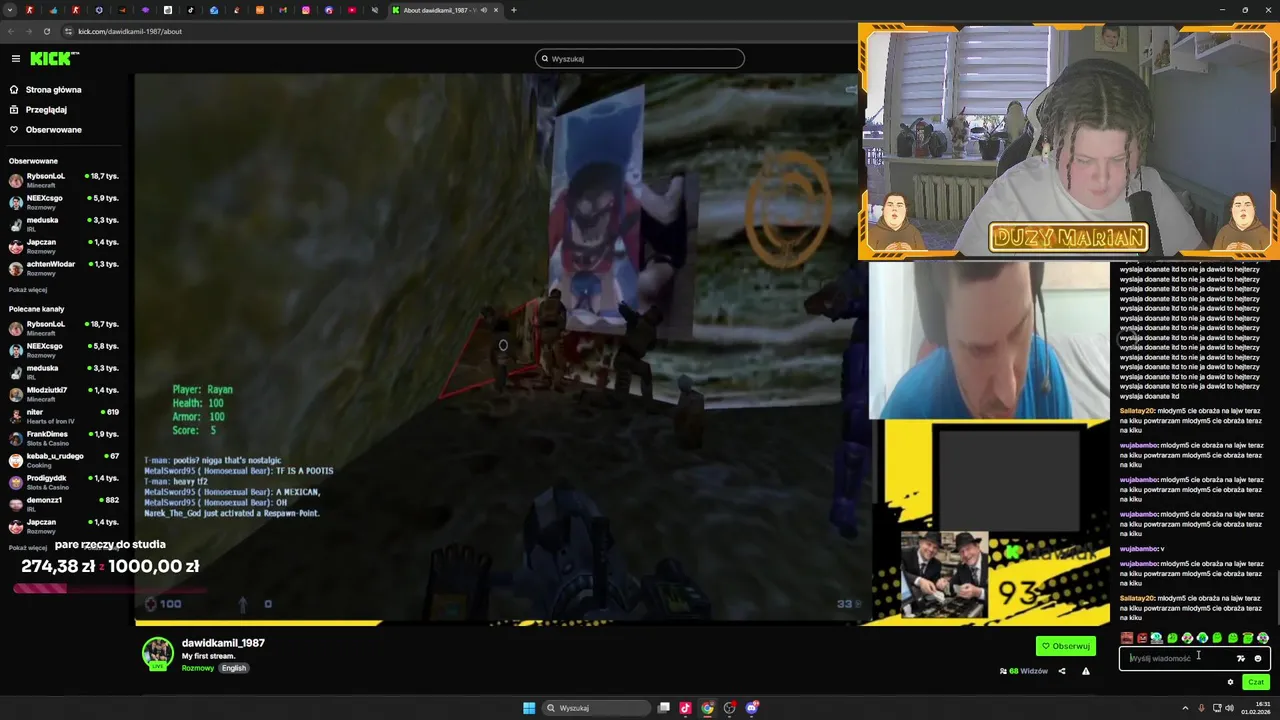Open niter Hearts of Iron IV channel

pyautogui.click(x=64, y=416)
